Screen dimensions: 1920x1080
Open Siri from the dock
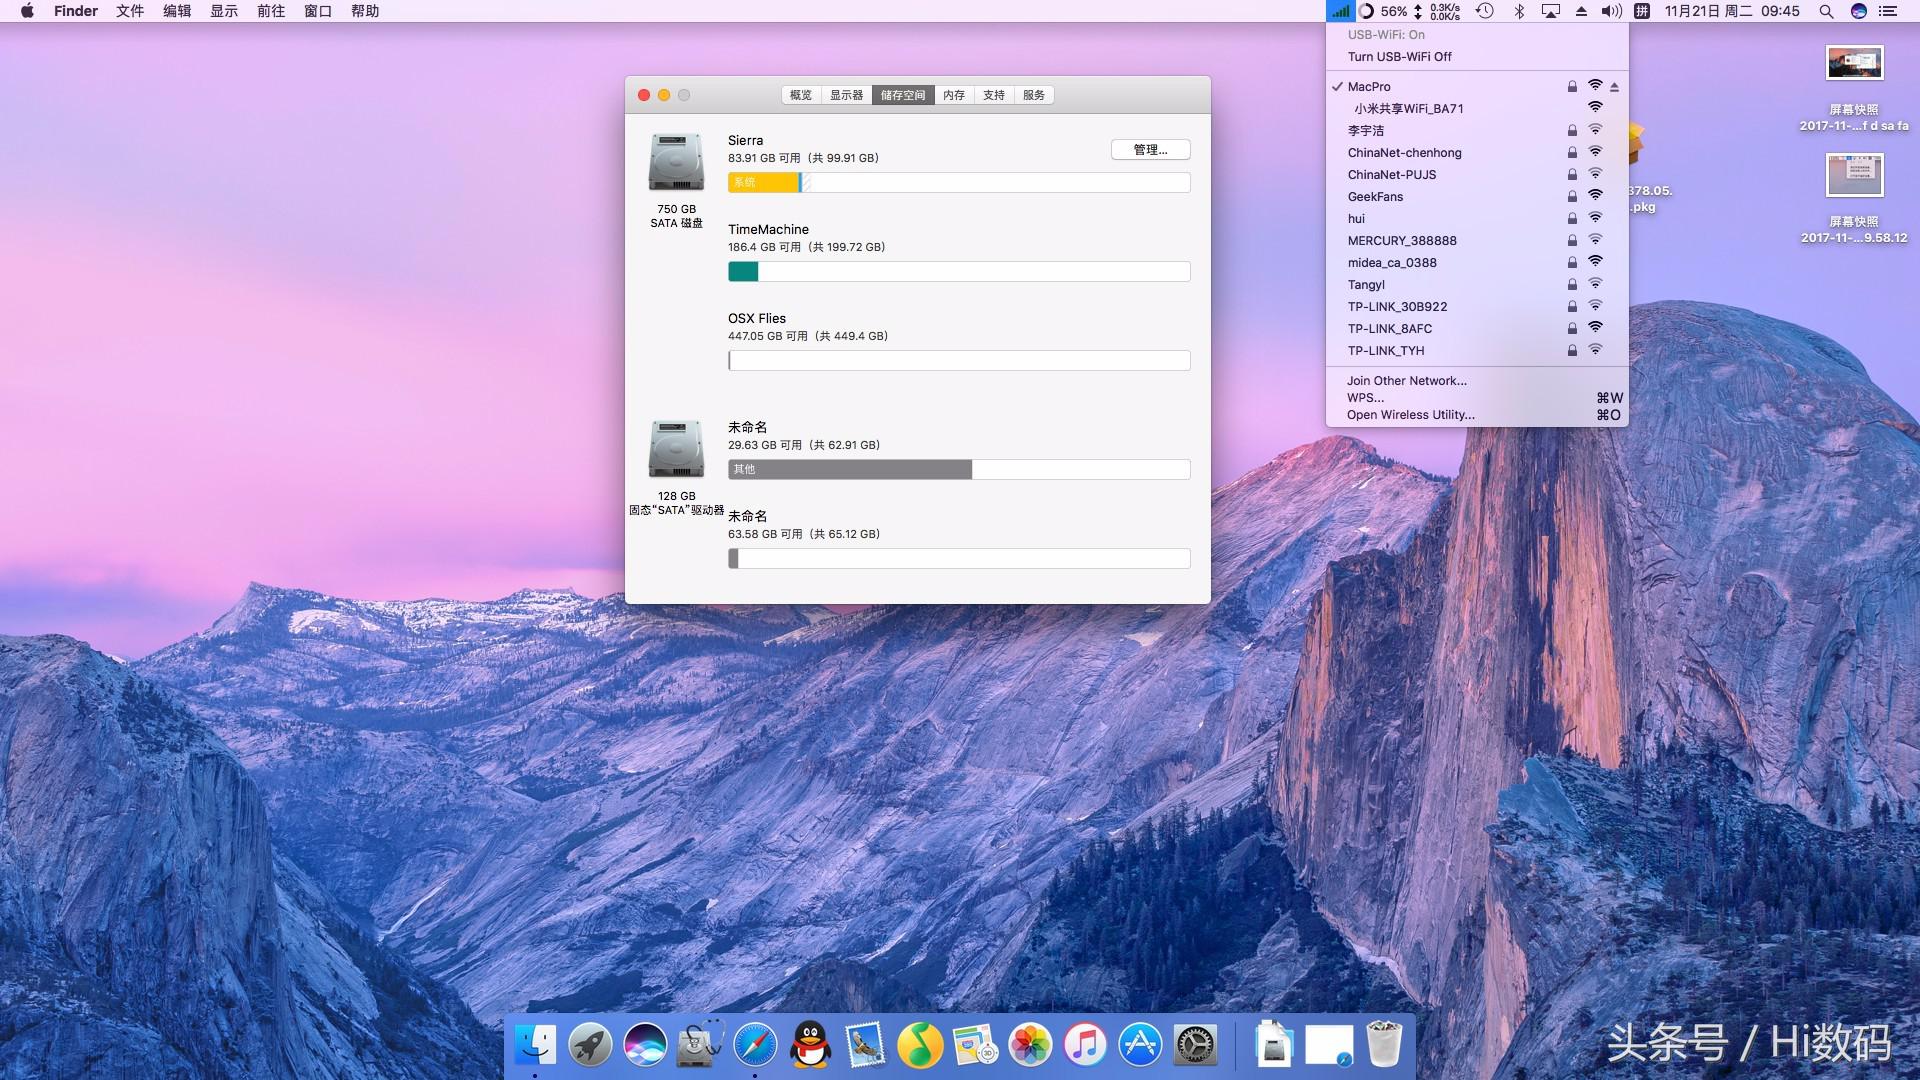pyautogui.click(x=645, y=1046)
